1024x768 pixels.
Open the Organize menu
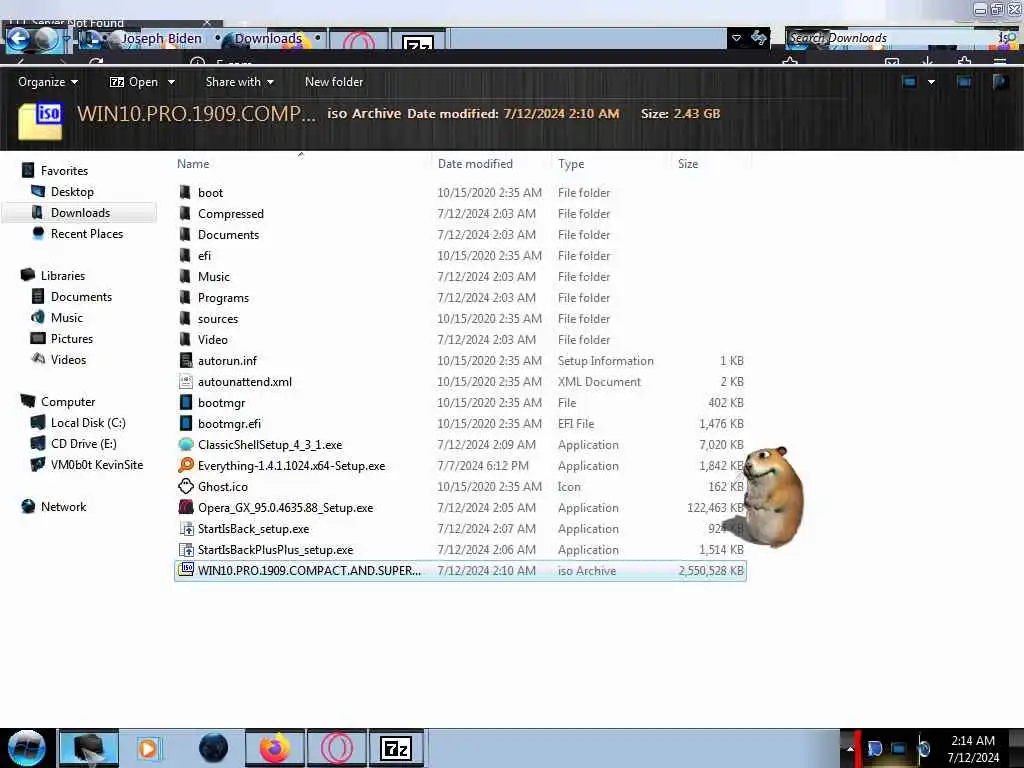click(x=48, y=82)
